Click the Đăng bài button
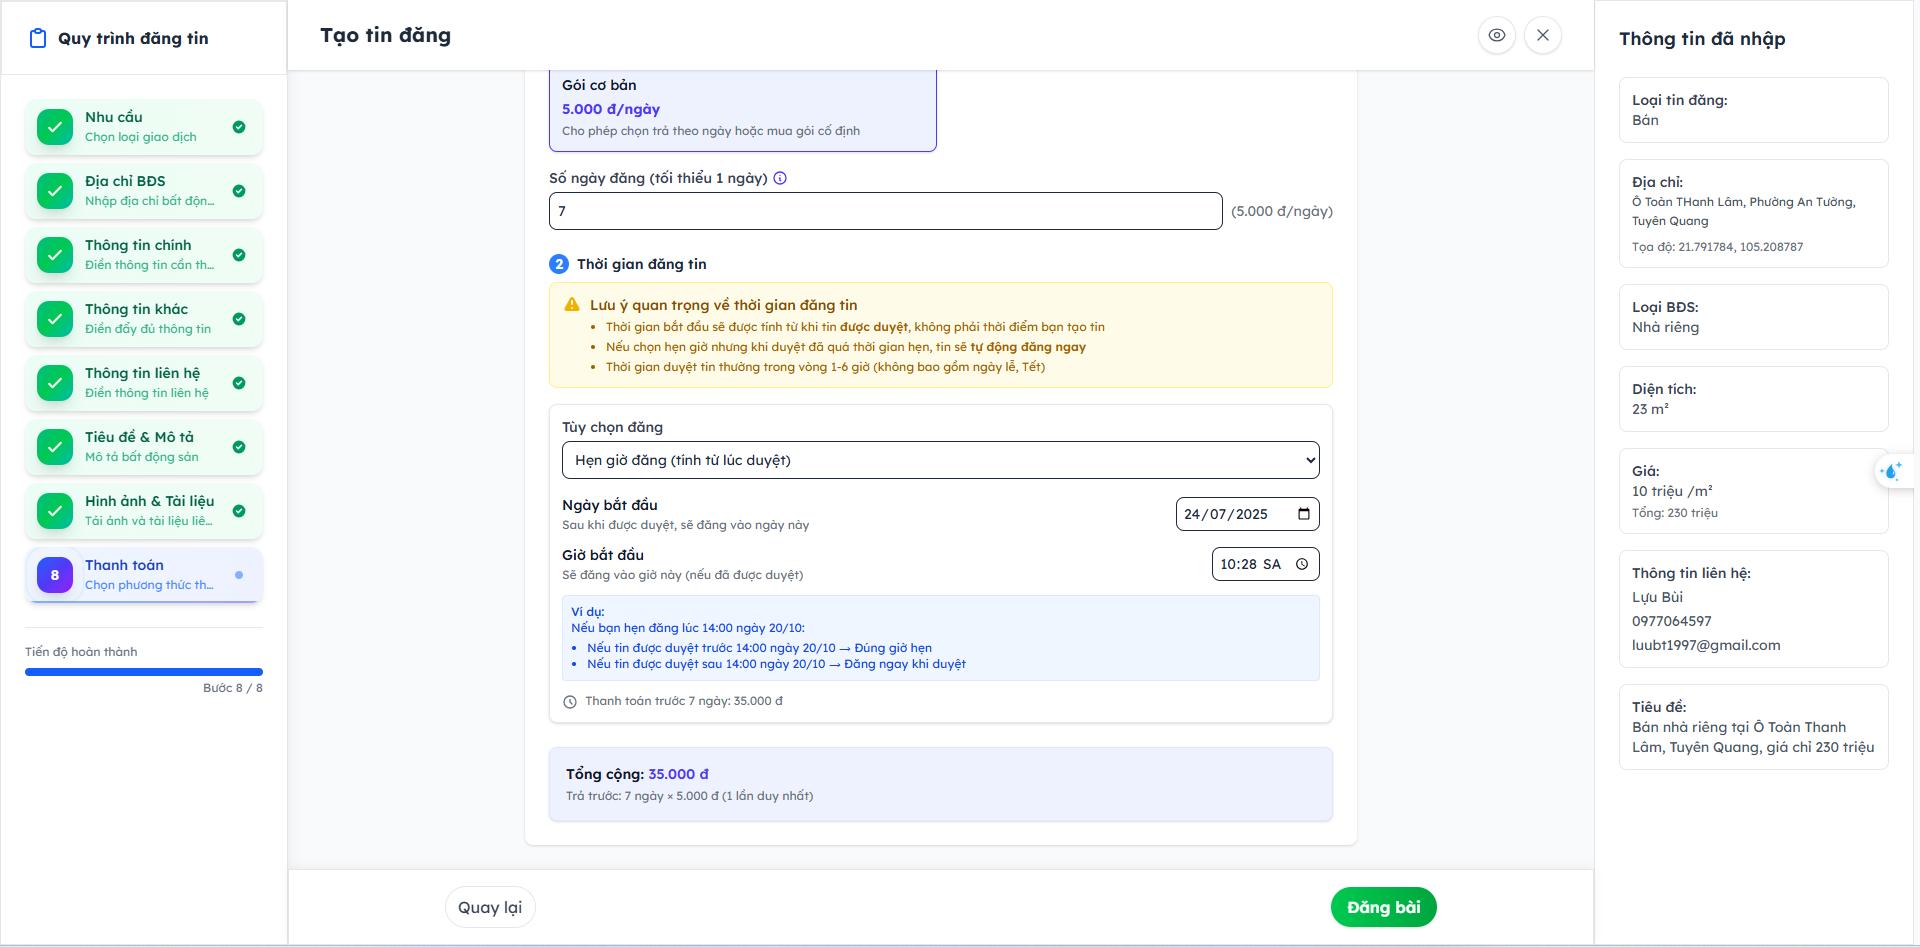The image size is (1920, 947). point(1384,907)
